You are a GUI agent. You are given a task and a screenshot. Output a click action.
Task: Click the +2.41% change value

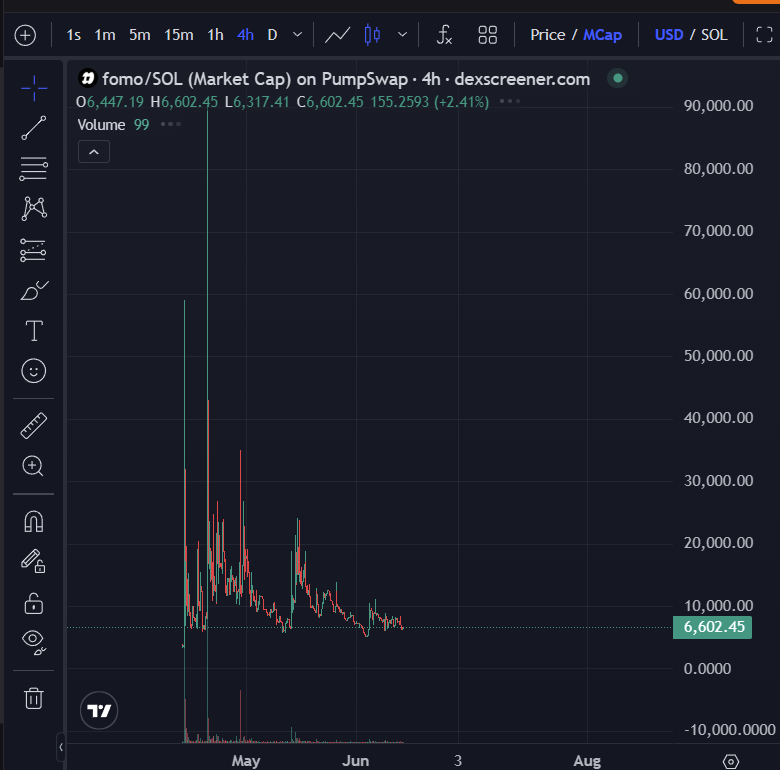(x=462, y=102)
